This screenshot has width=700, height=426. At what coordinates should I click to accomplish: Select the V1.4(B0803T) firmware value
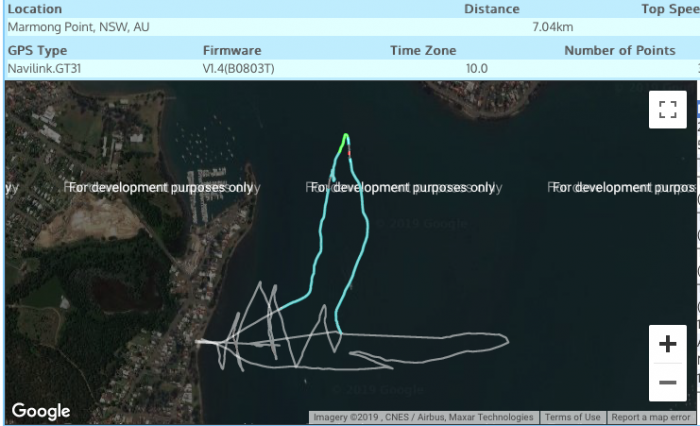click(x=238, y=68)
